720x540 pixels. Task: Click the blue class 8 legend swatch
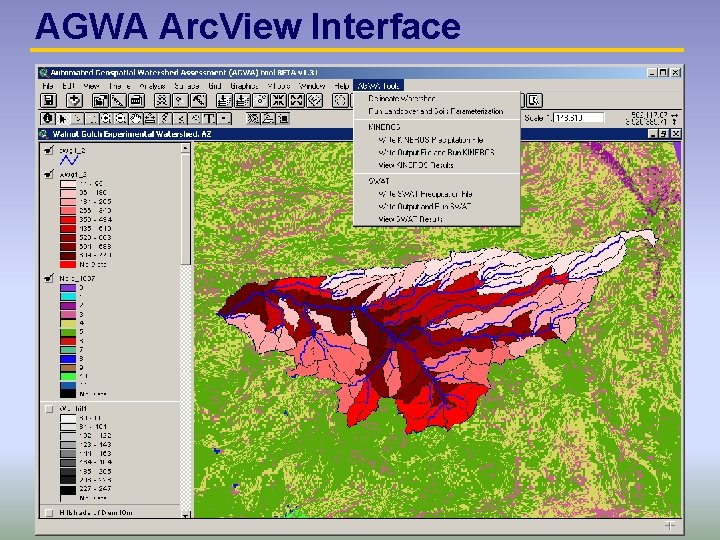pos(68,359)
